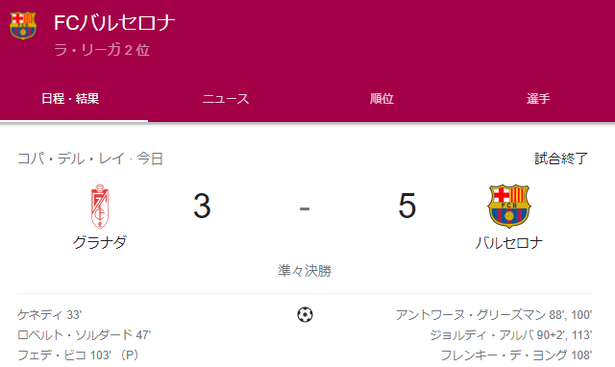Click the バルセロナ team name under crest

pyautogui.click(x=509, y=243)
